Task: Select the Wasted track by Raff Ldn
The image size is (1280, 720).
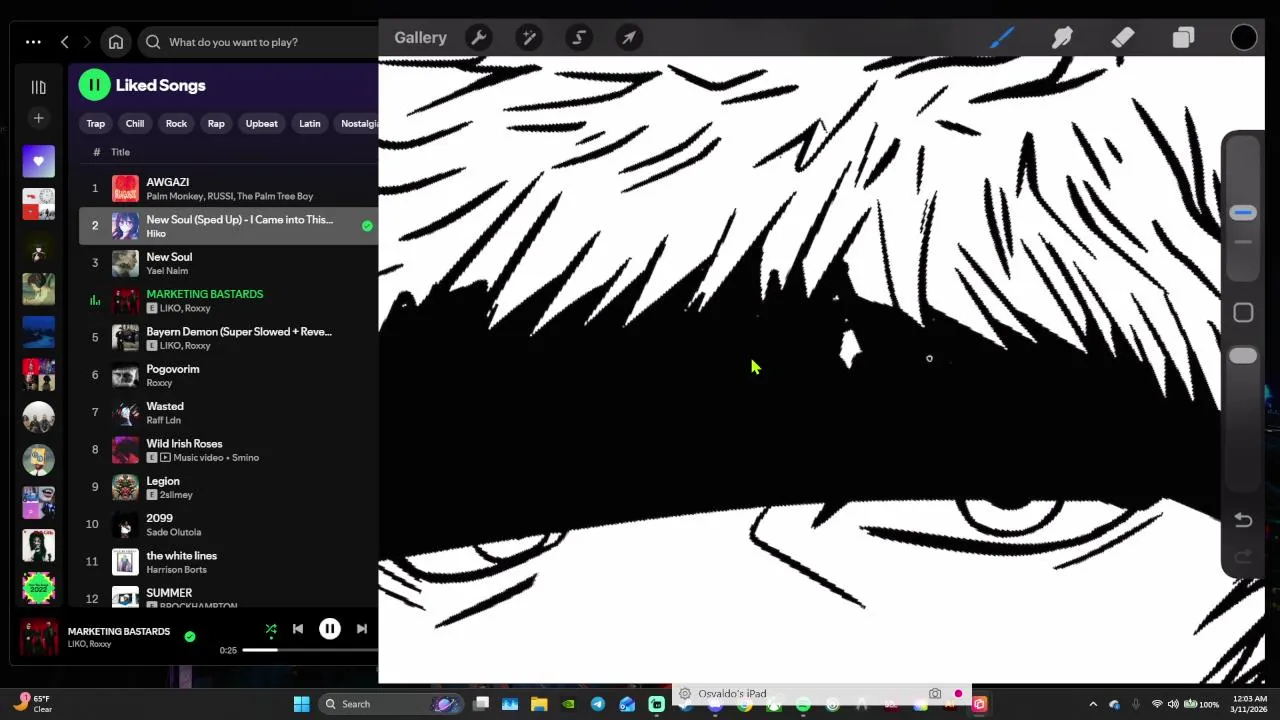Action: point(228,412)
